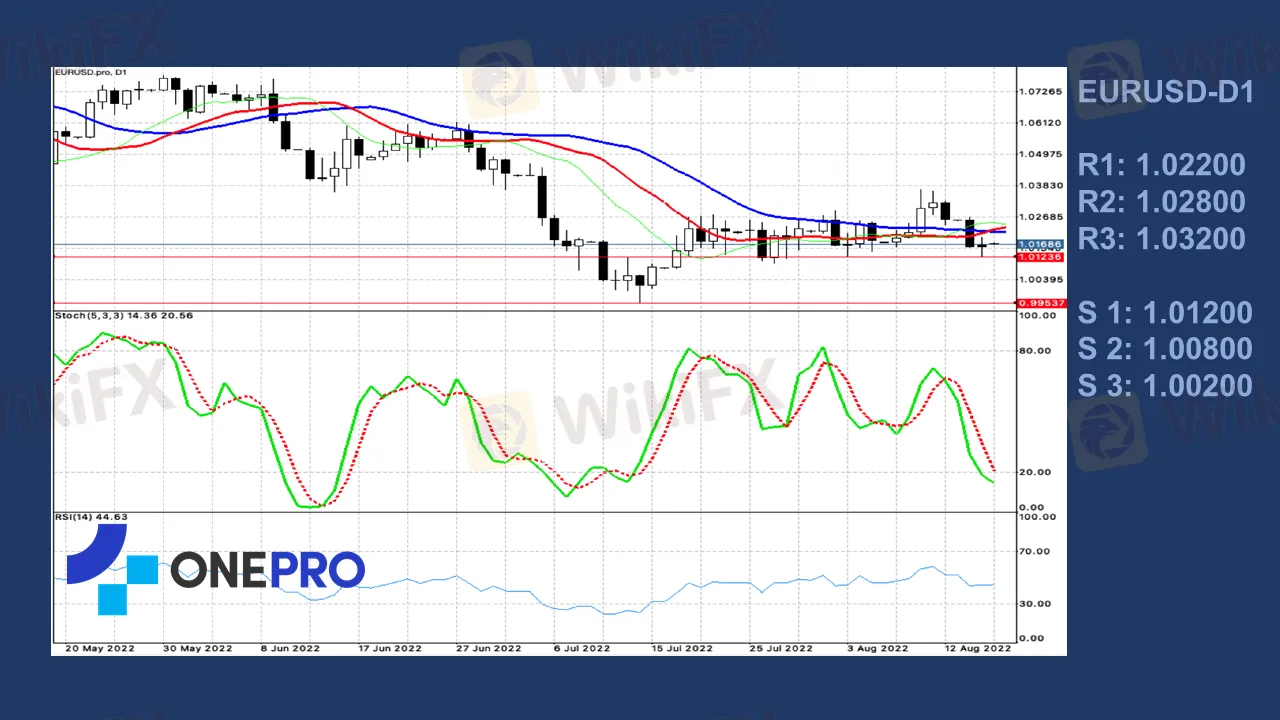This screenshot has width=1280, height=720.
Task: Click the 20.00 level on Stochastic scale
Action: 1036,472
